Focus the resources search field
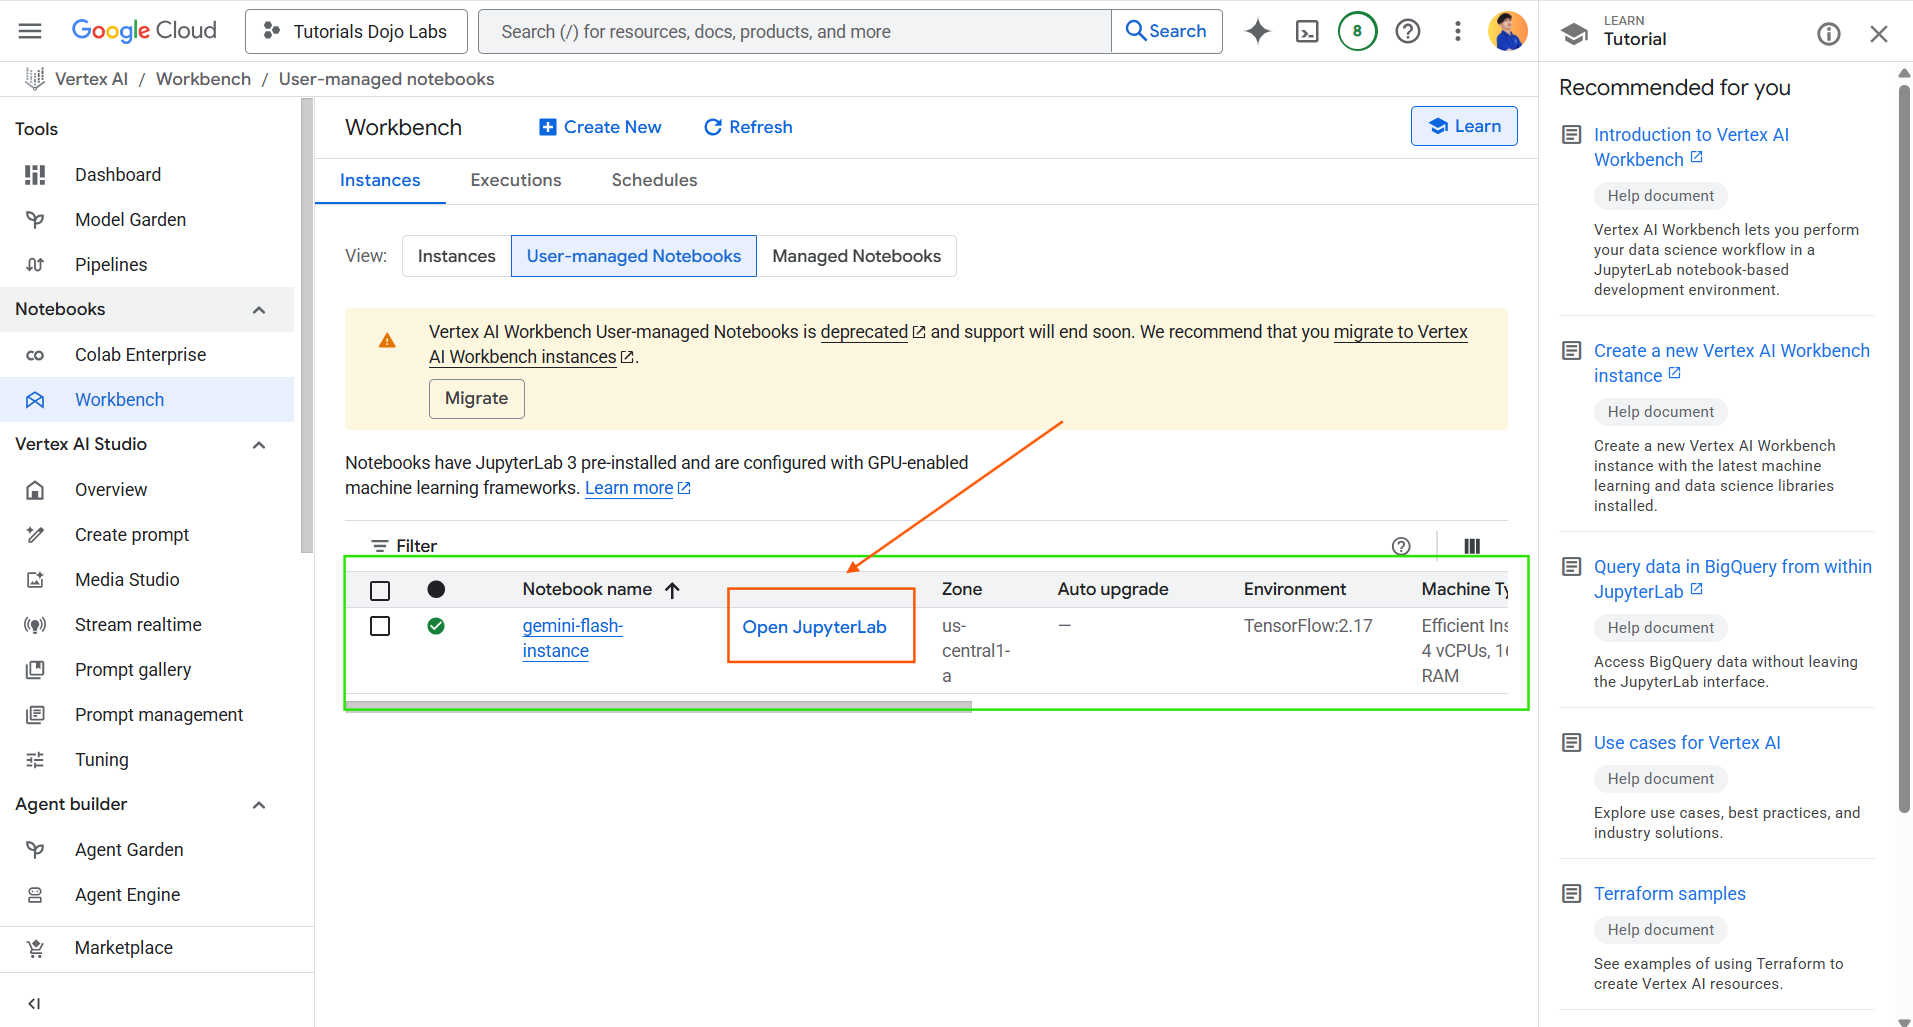The height and width of the screenshot is (1027, 1913). click(x=795, y=31)
